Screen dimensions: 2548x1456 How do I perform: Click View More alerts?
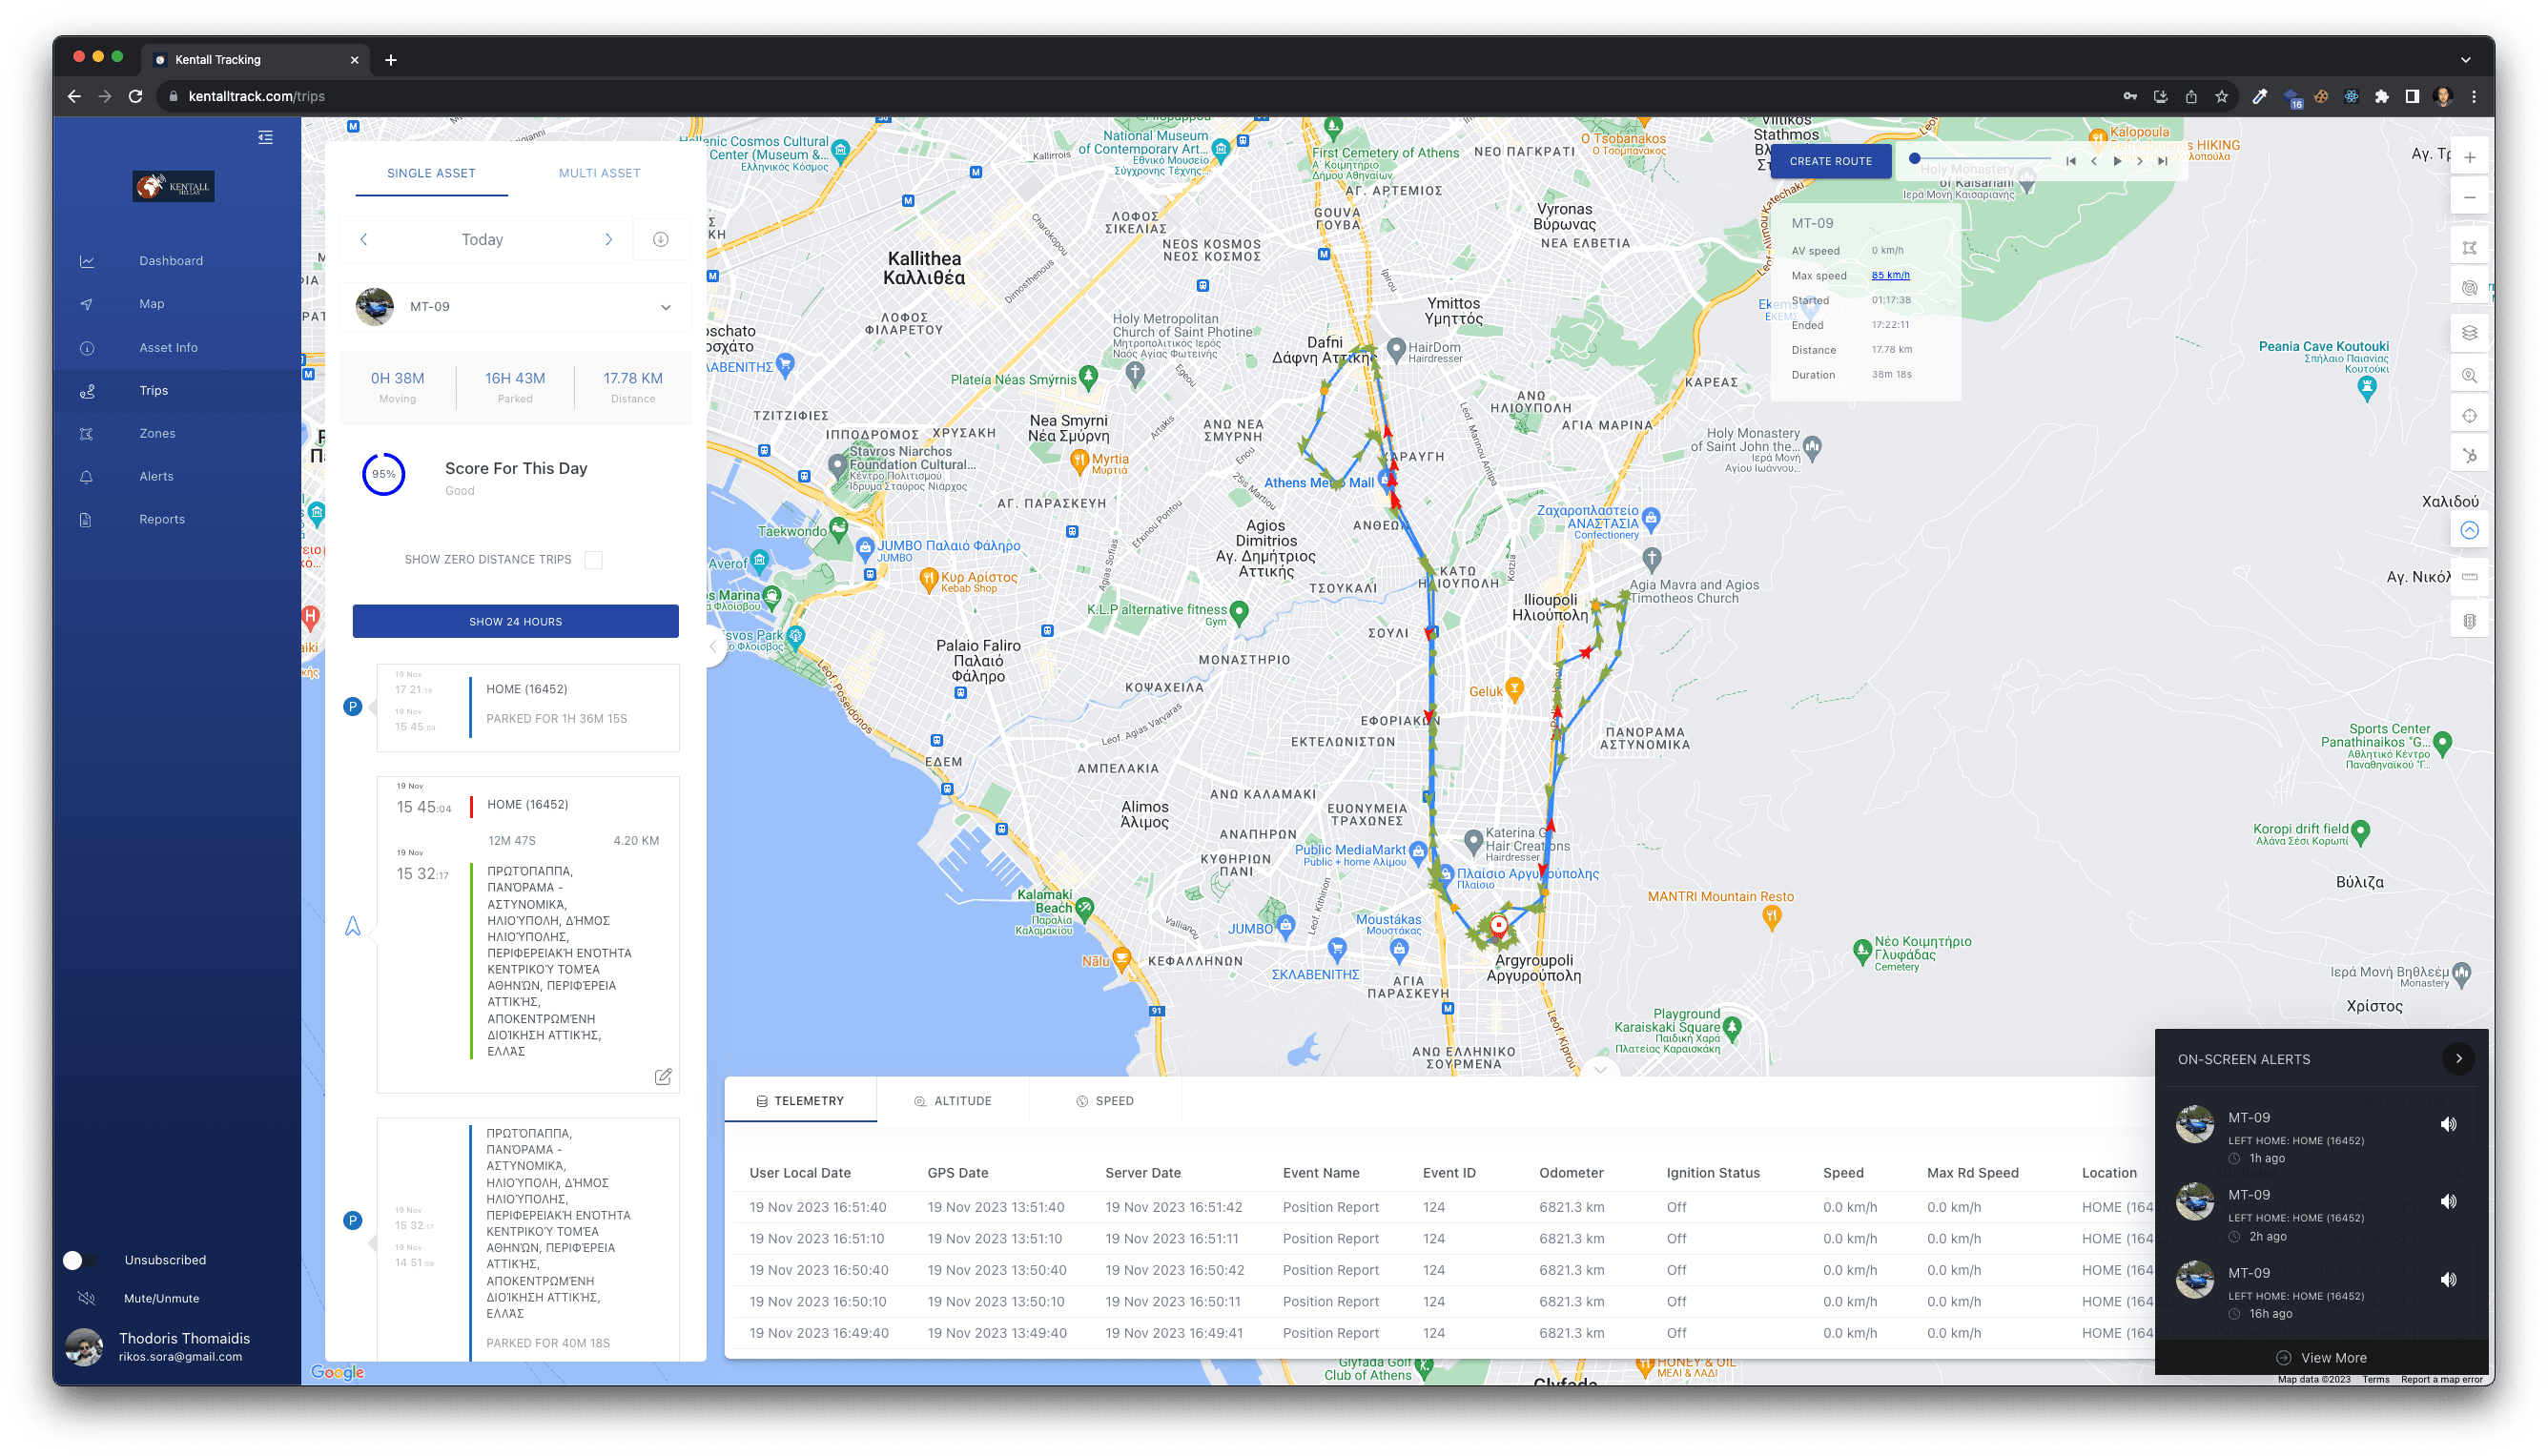coord(2321,1357)
